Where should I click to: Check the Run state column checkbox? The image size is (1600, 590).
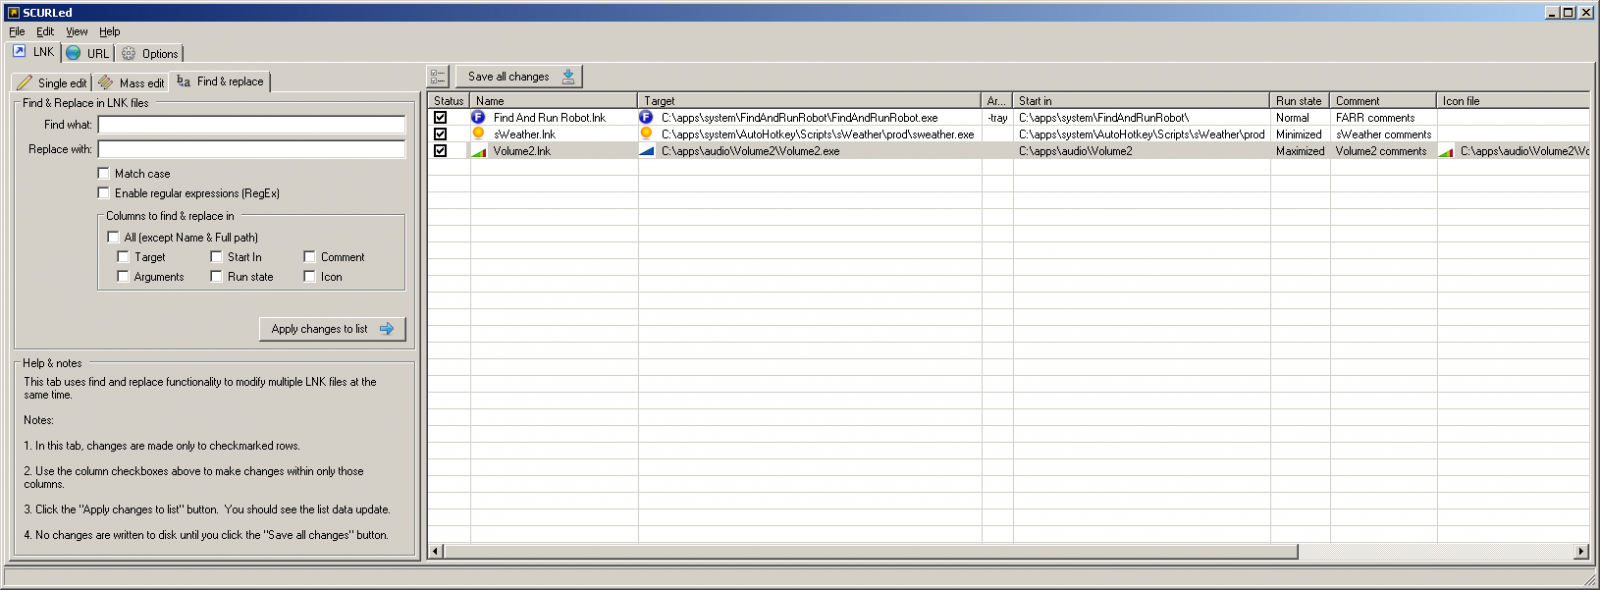point(216,277)
